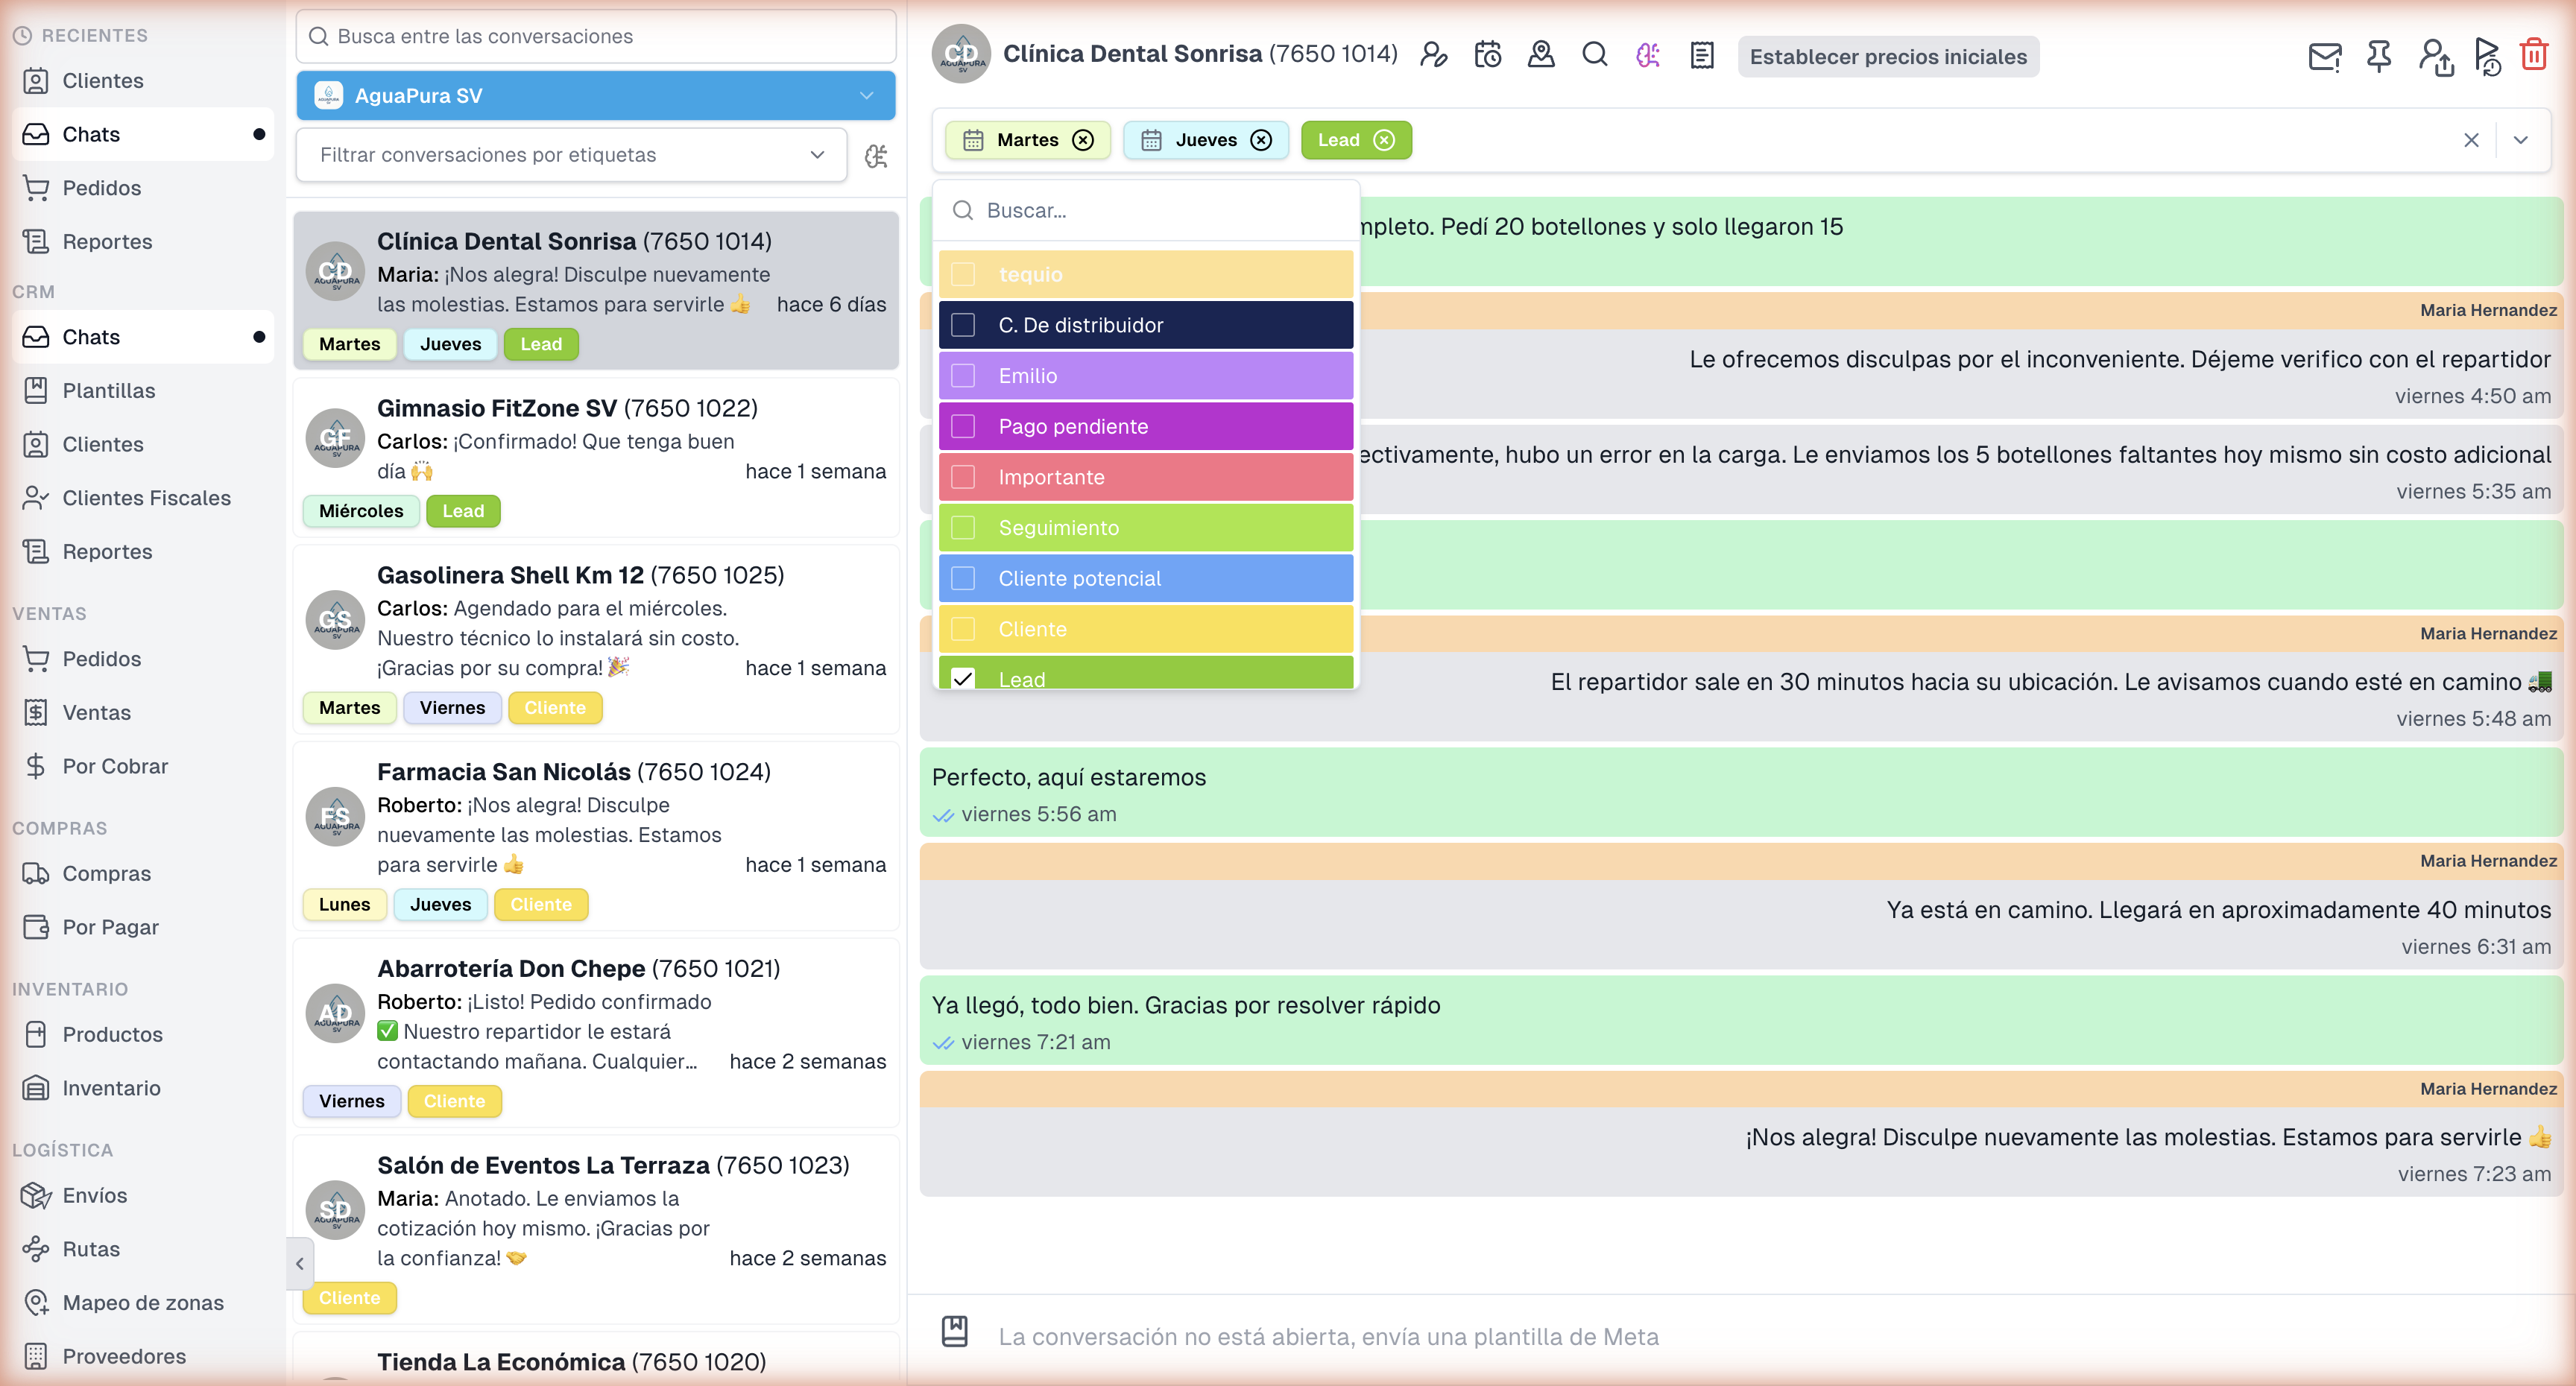Uncheck the Lead tag checkbox
The width and height of the screenshot is (2576, 1386).
(x=963, y=678)
